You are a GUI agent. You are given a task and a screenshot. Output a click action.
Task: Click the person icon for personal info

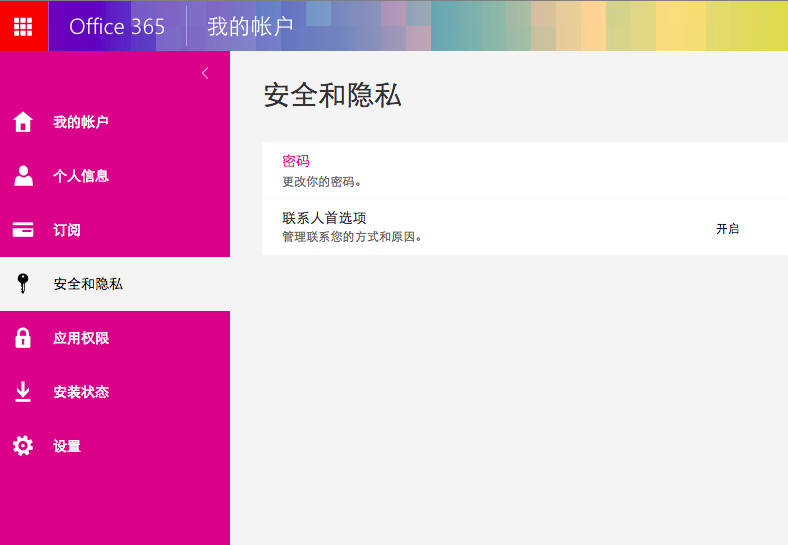[23, 176]
